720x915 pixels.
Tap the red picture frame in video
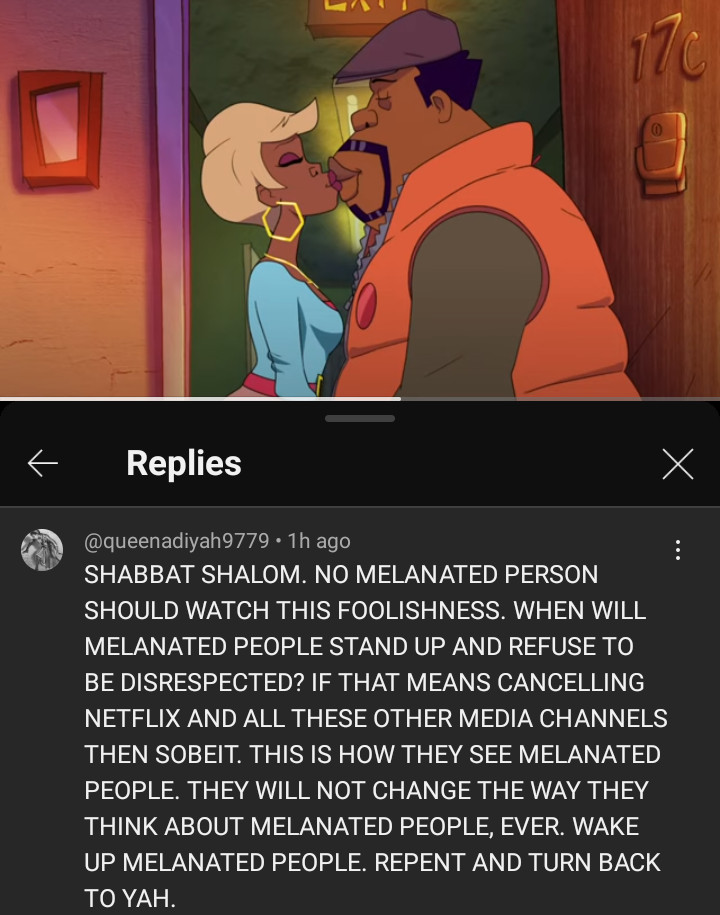point(61,128)
